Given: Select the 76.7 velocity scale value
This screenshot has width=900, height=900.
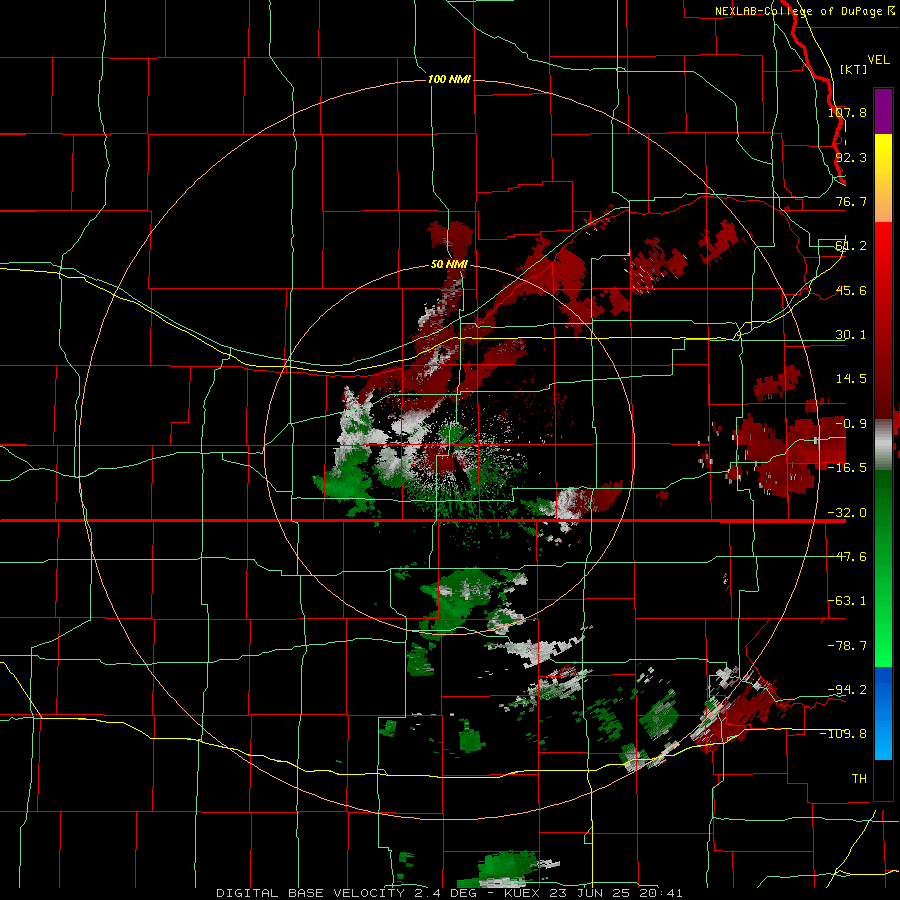Looking at the screenshot, I should click(x=851, y=201).
